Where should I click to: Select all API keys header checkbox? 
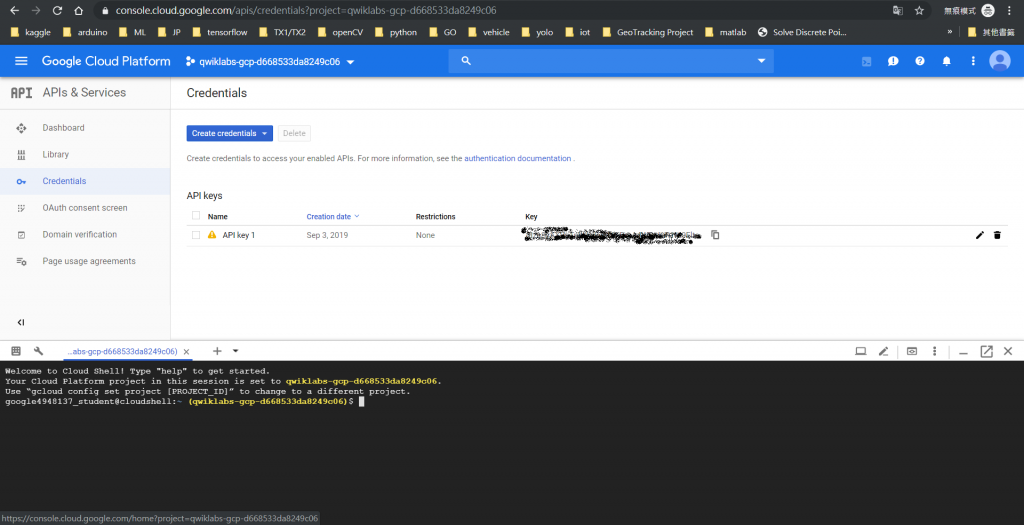196,215
